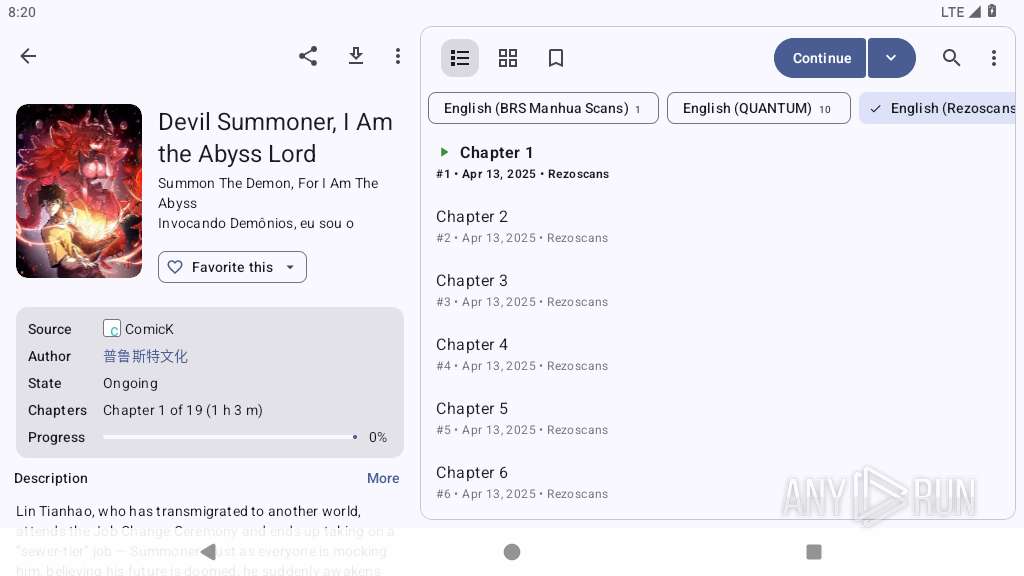Continue reading the manga
The width and height of the screenshot is (1024, 576).
click(x=820, y=58)
